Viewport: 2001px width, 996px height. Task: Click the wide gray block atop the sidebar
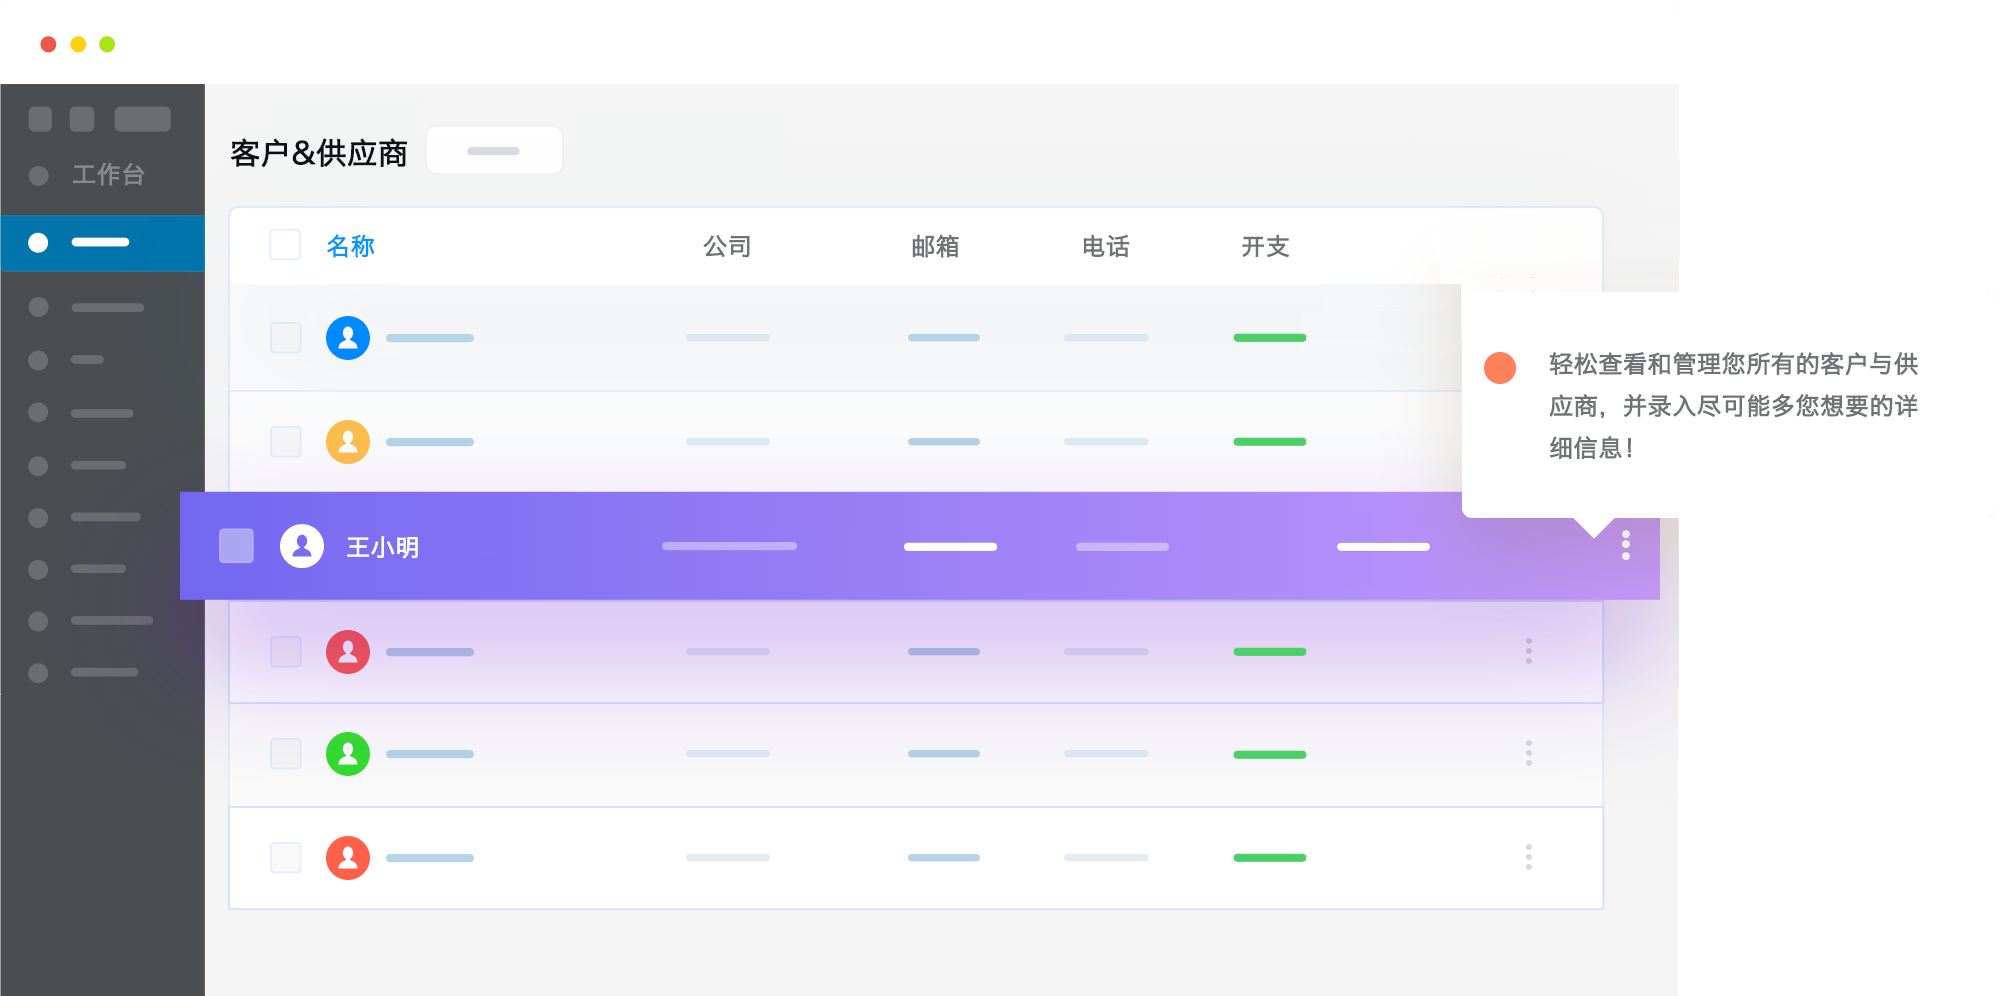coord(143,120)
